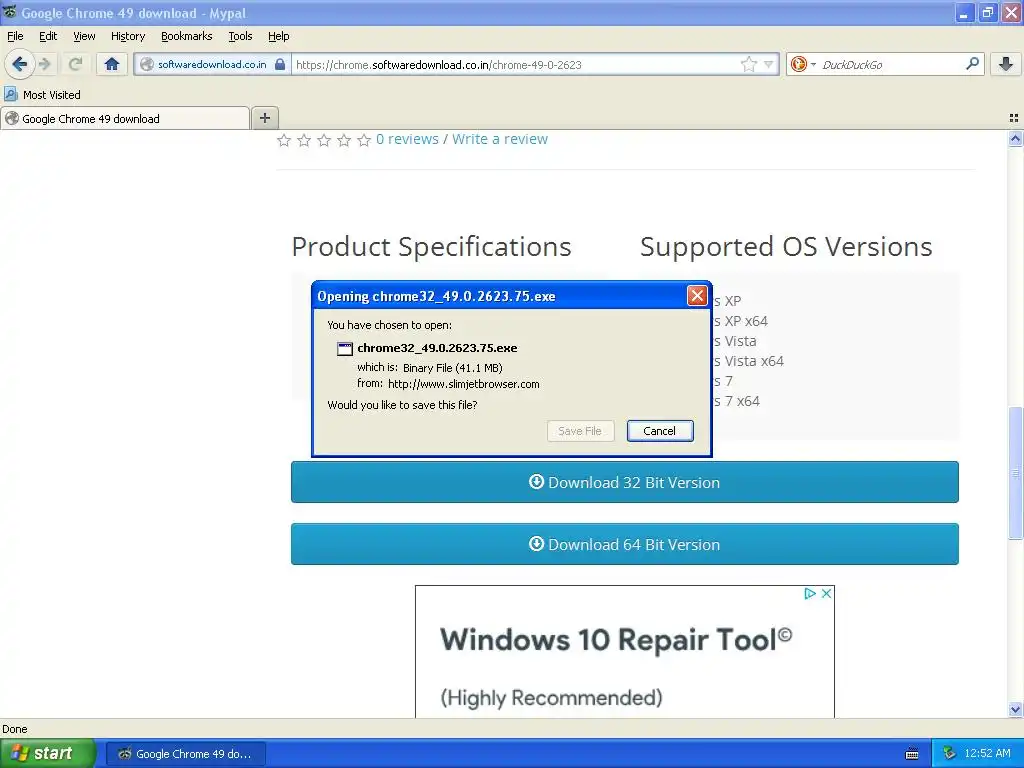Close the ad with X icon

826,594
